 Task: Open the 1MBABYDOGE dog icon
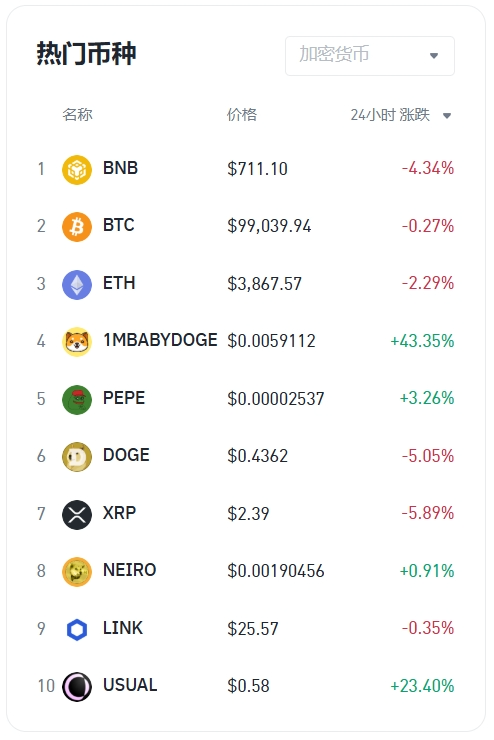coord(77,341)
